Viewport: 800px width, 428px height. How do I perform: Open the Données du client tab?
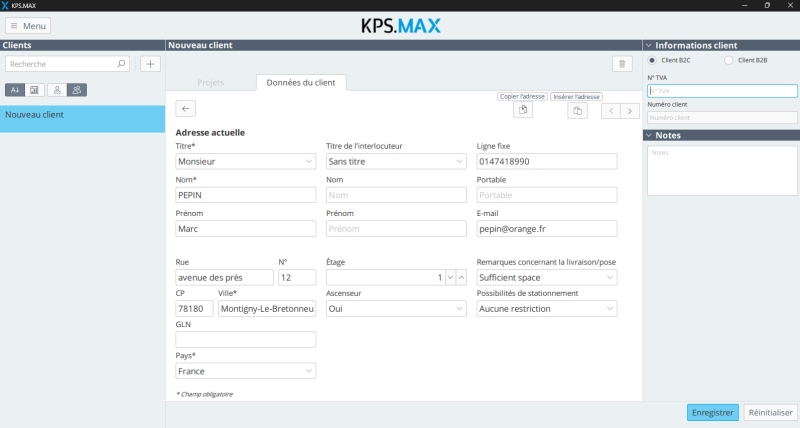[x=301, y=82]
